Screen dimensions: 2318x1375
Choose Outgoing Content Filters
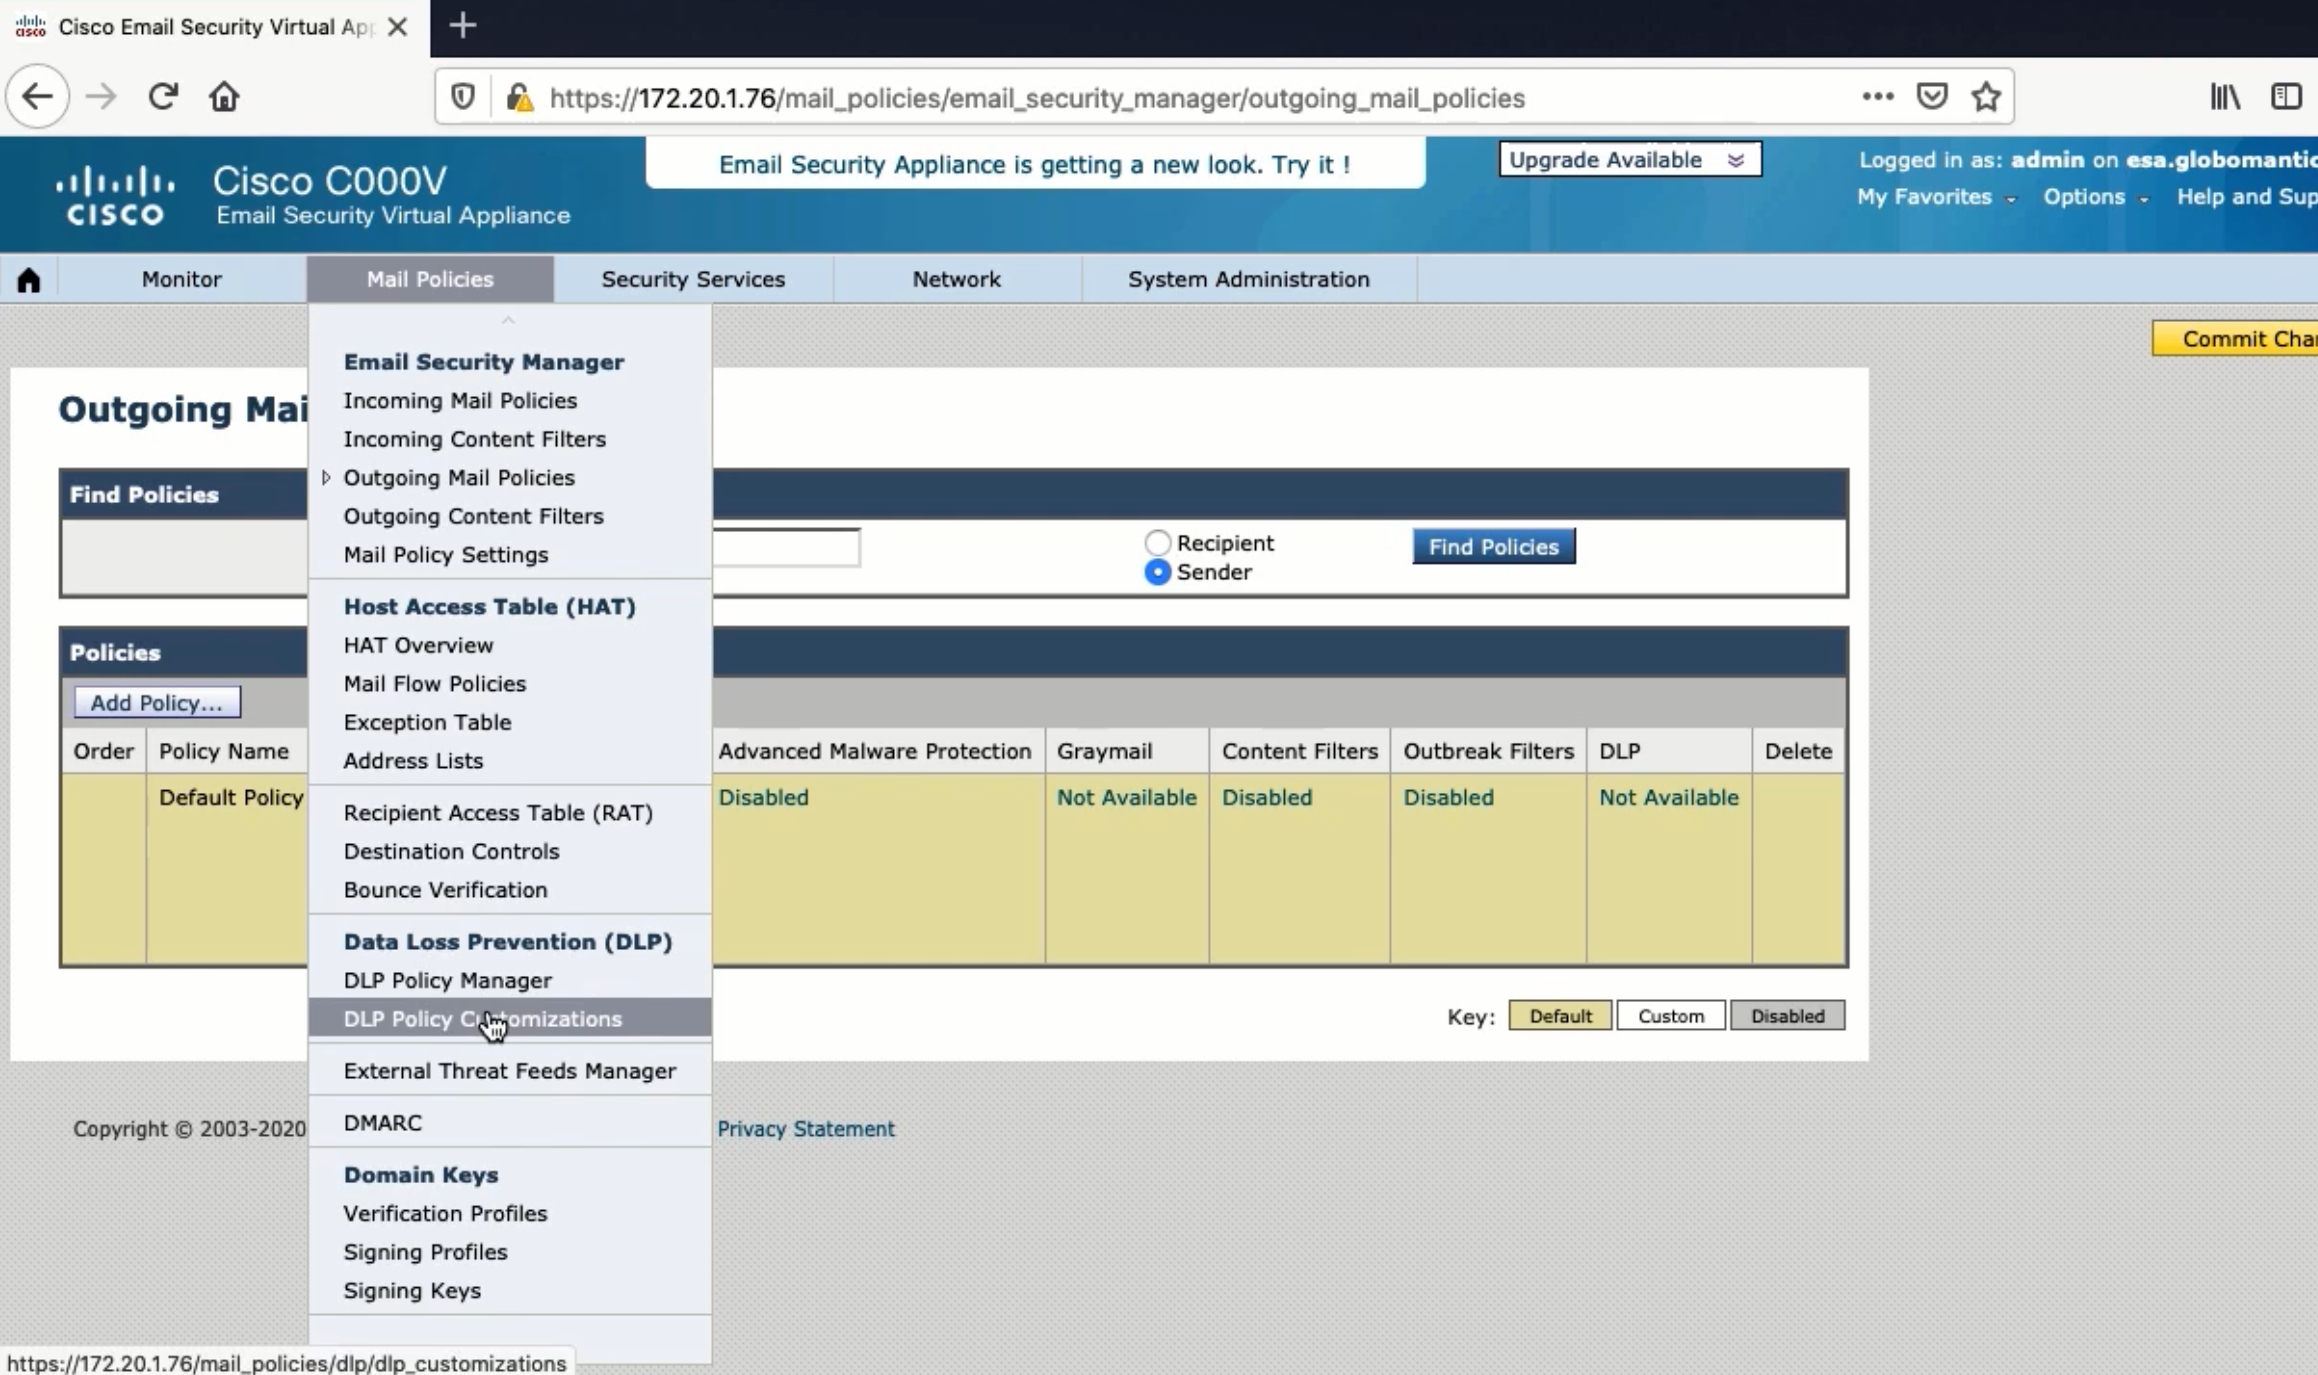click(x=474, y=516)
